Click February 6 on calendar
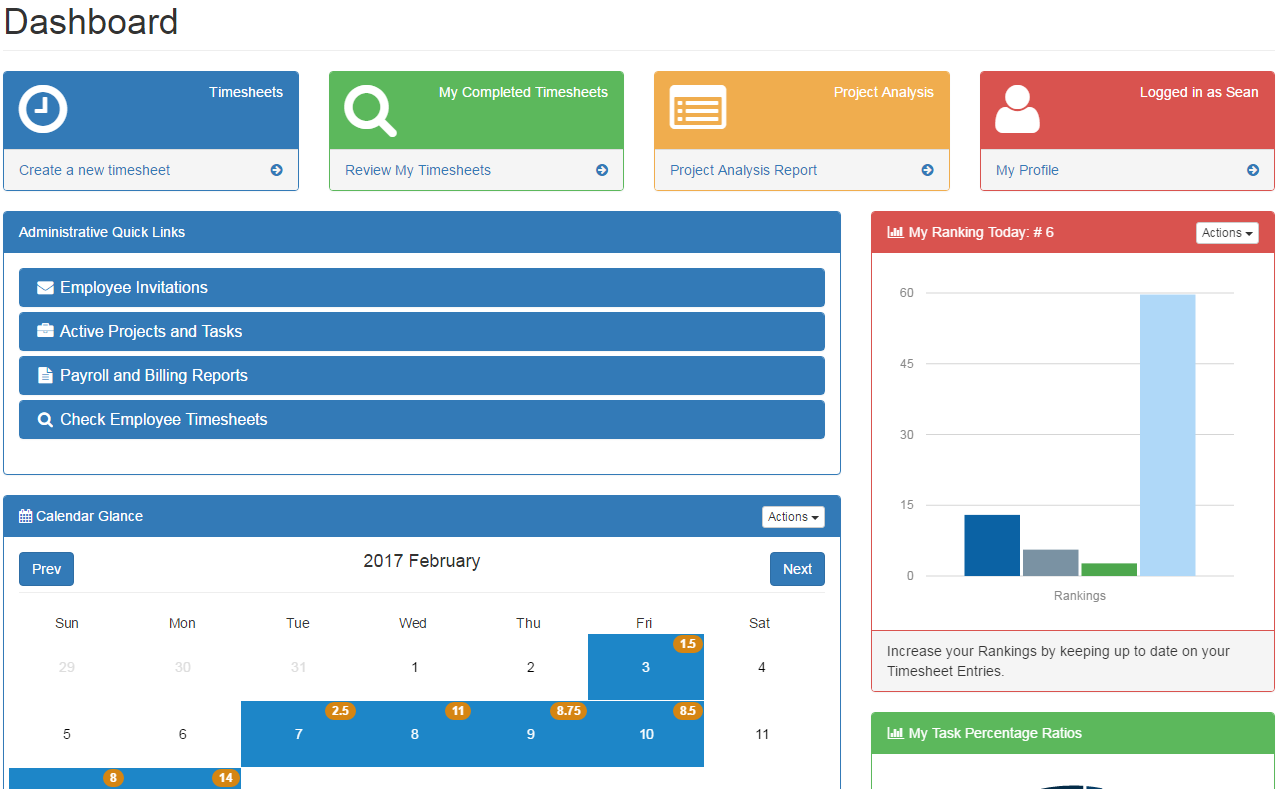Screen dimensions: 1282x789 [x=182, y=734]
